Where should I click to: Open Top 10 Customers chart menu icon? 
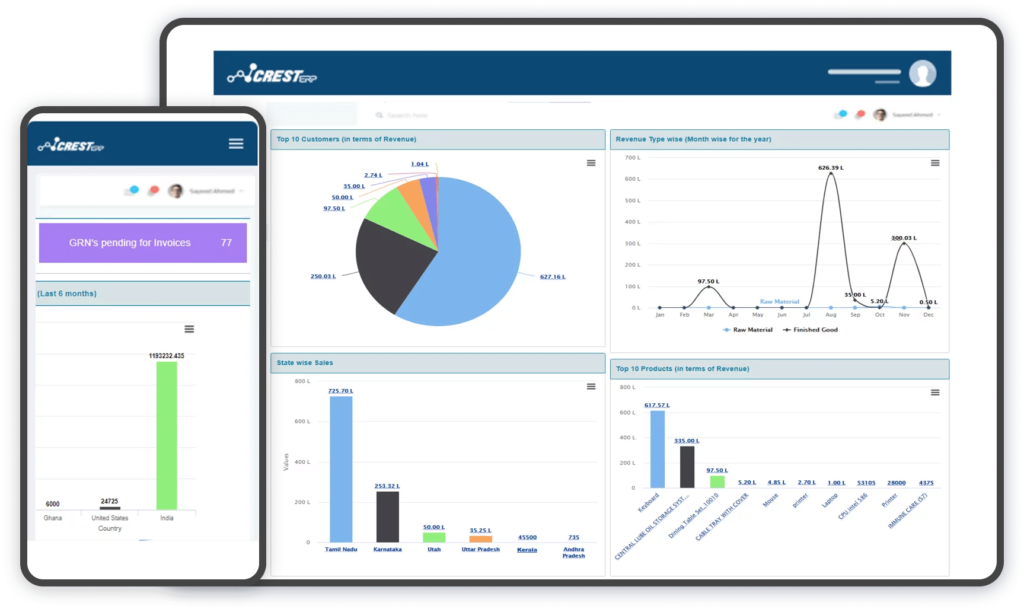591,163
